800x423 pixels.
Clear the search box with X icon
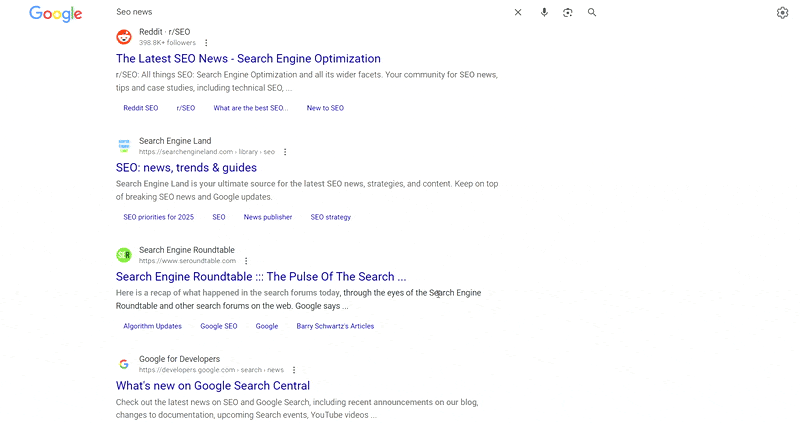[x=518, y=12]
